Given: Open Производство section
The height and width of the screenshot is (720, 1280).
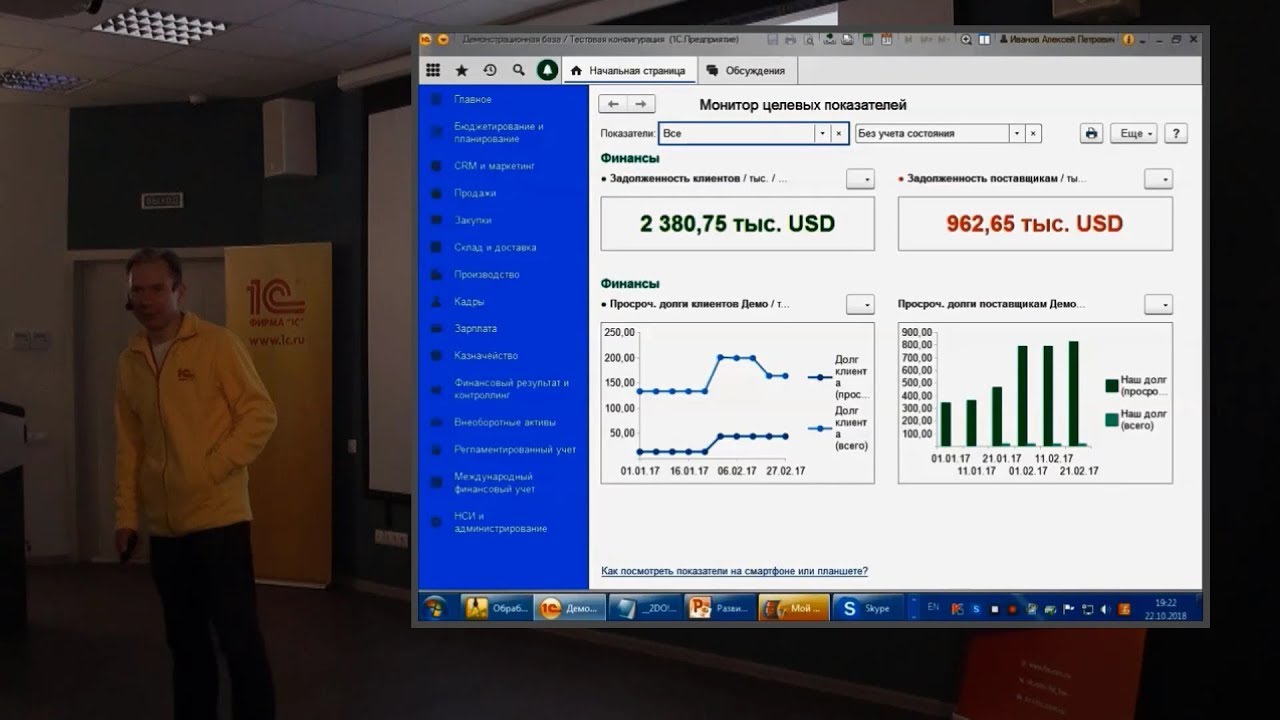Looking at the screenshot, I should (x=486, y=274).
